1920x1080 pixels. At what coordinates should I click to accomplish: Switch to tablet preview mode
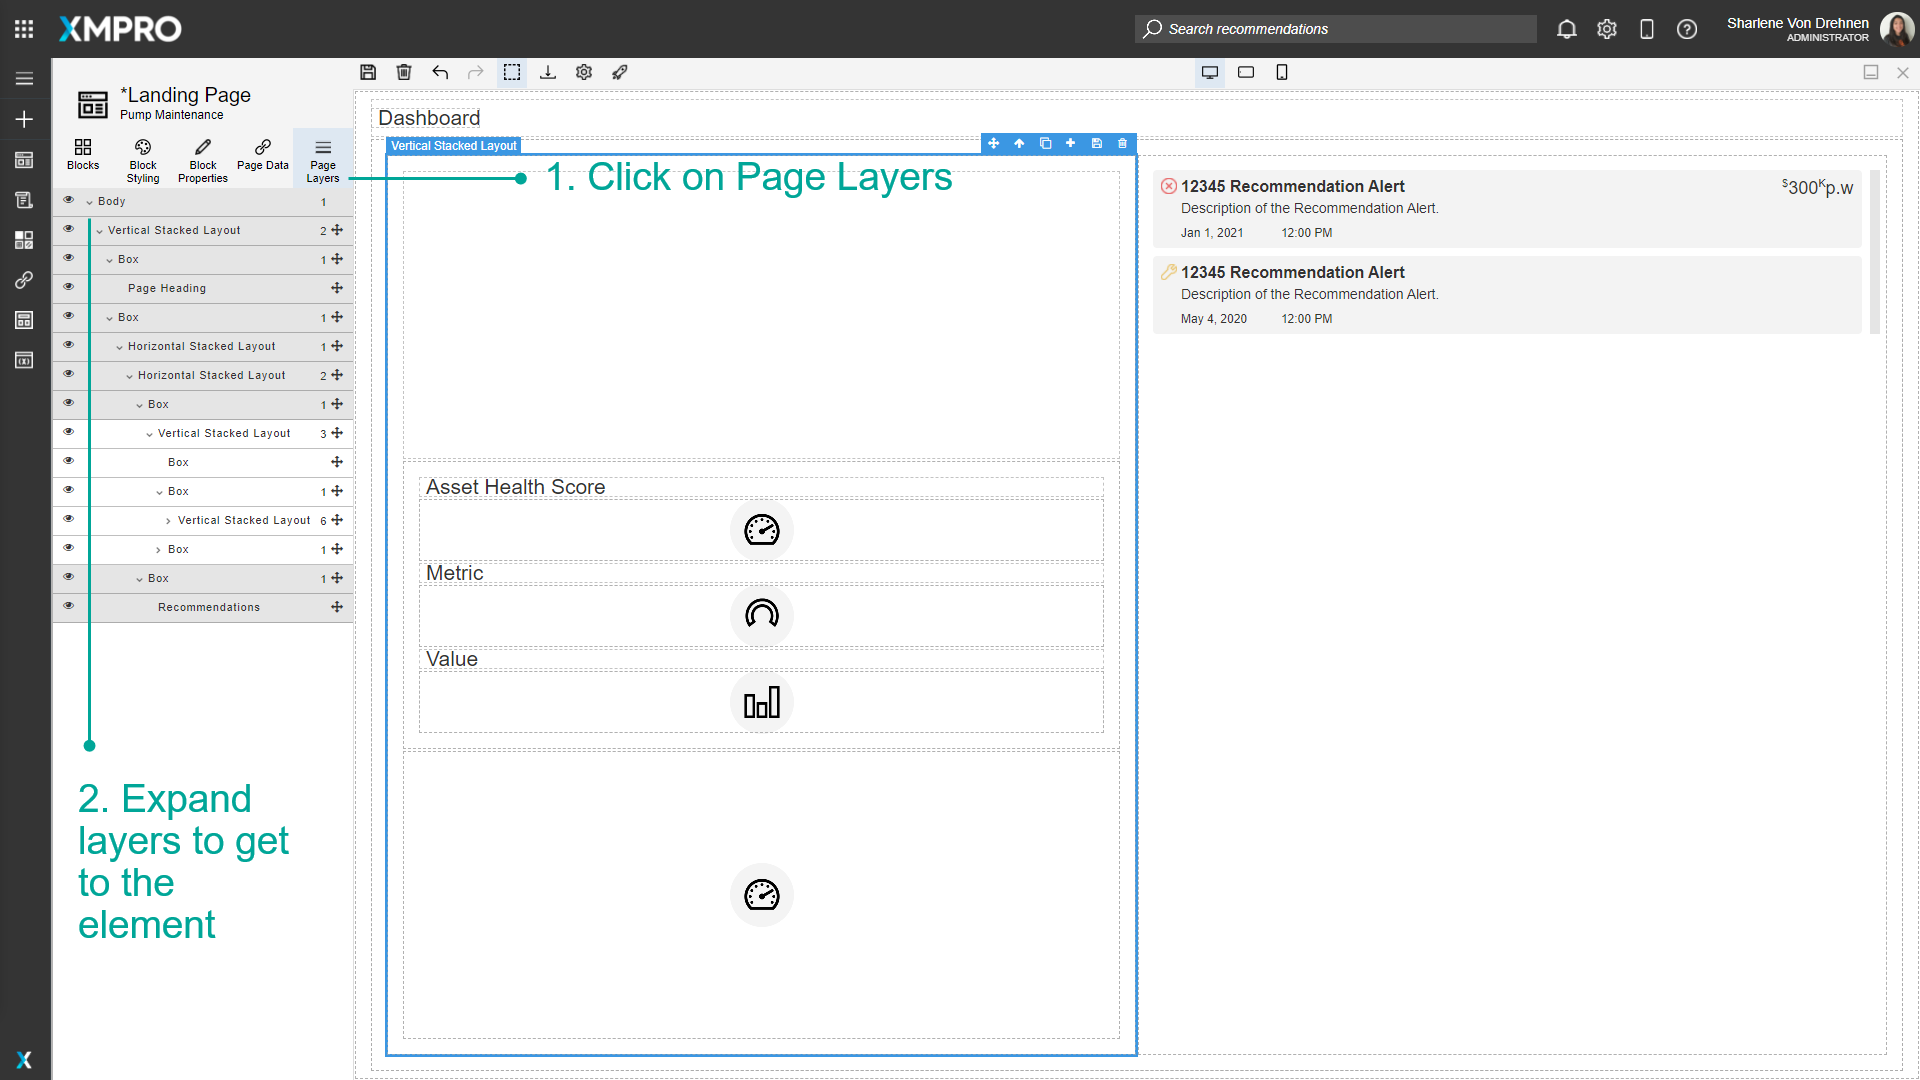(x=1246, y=72)
